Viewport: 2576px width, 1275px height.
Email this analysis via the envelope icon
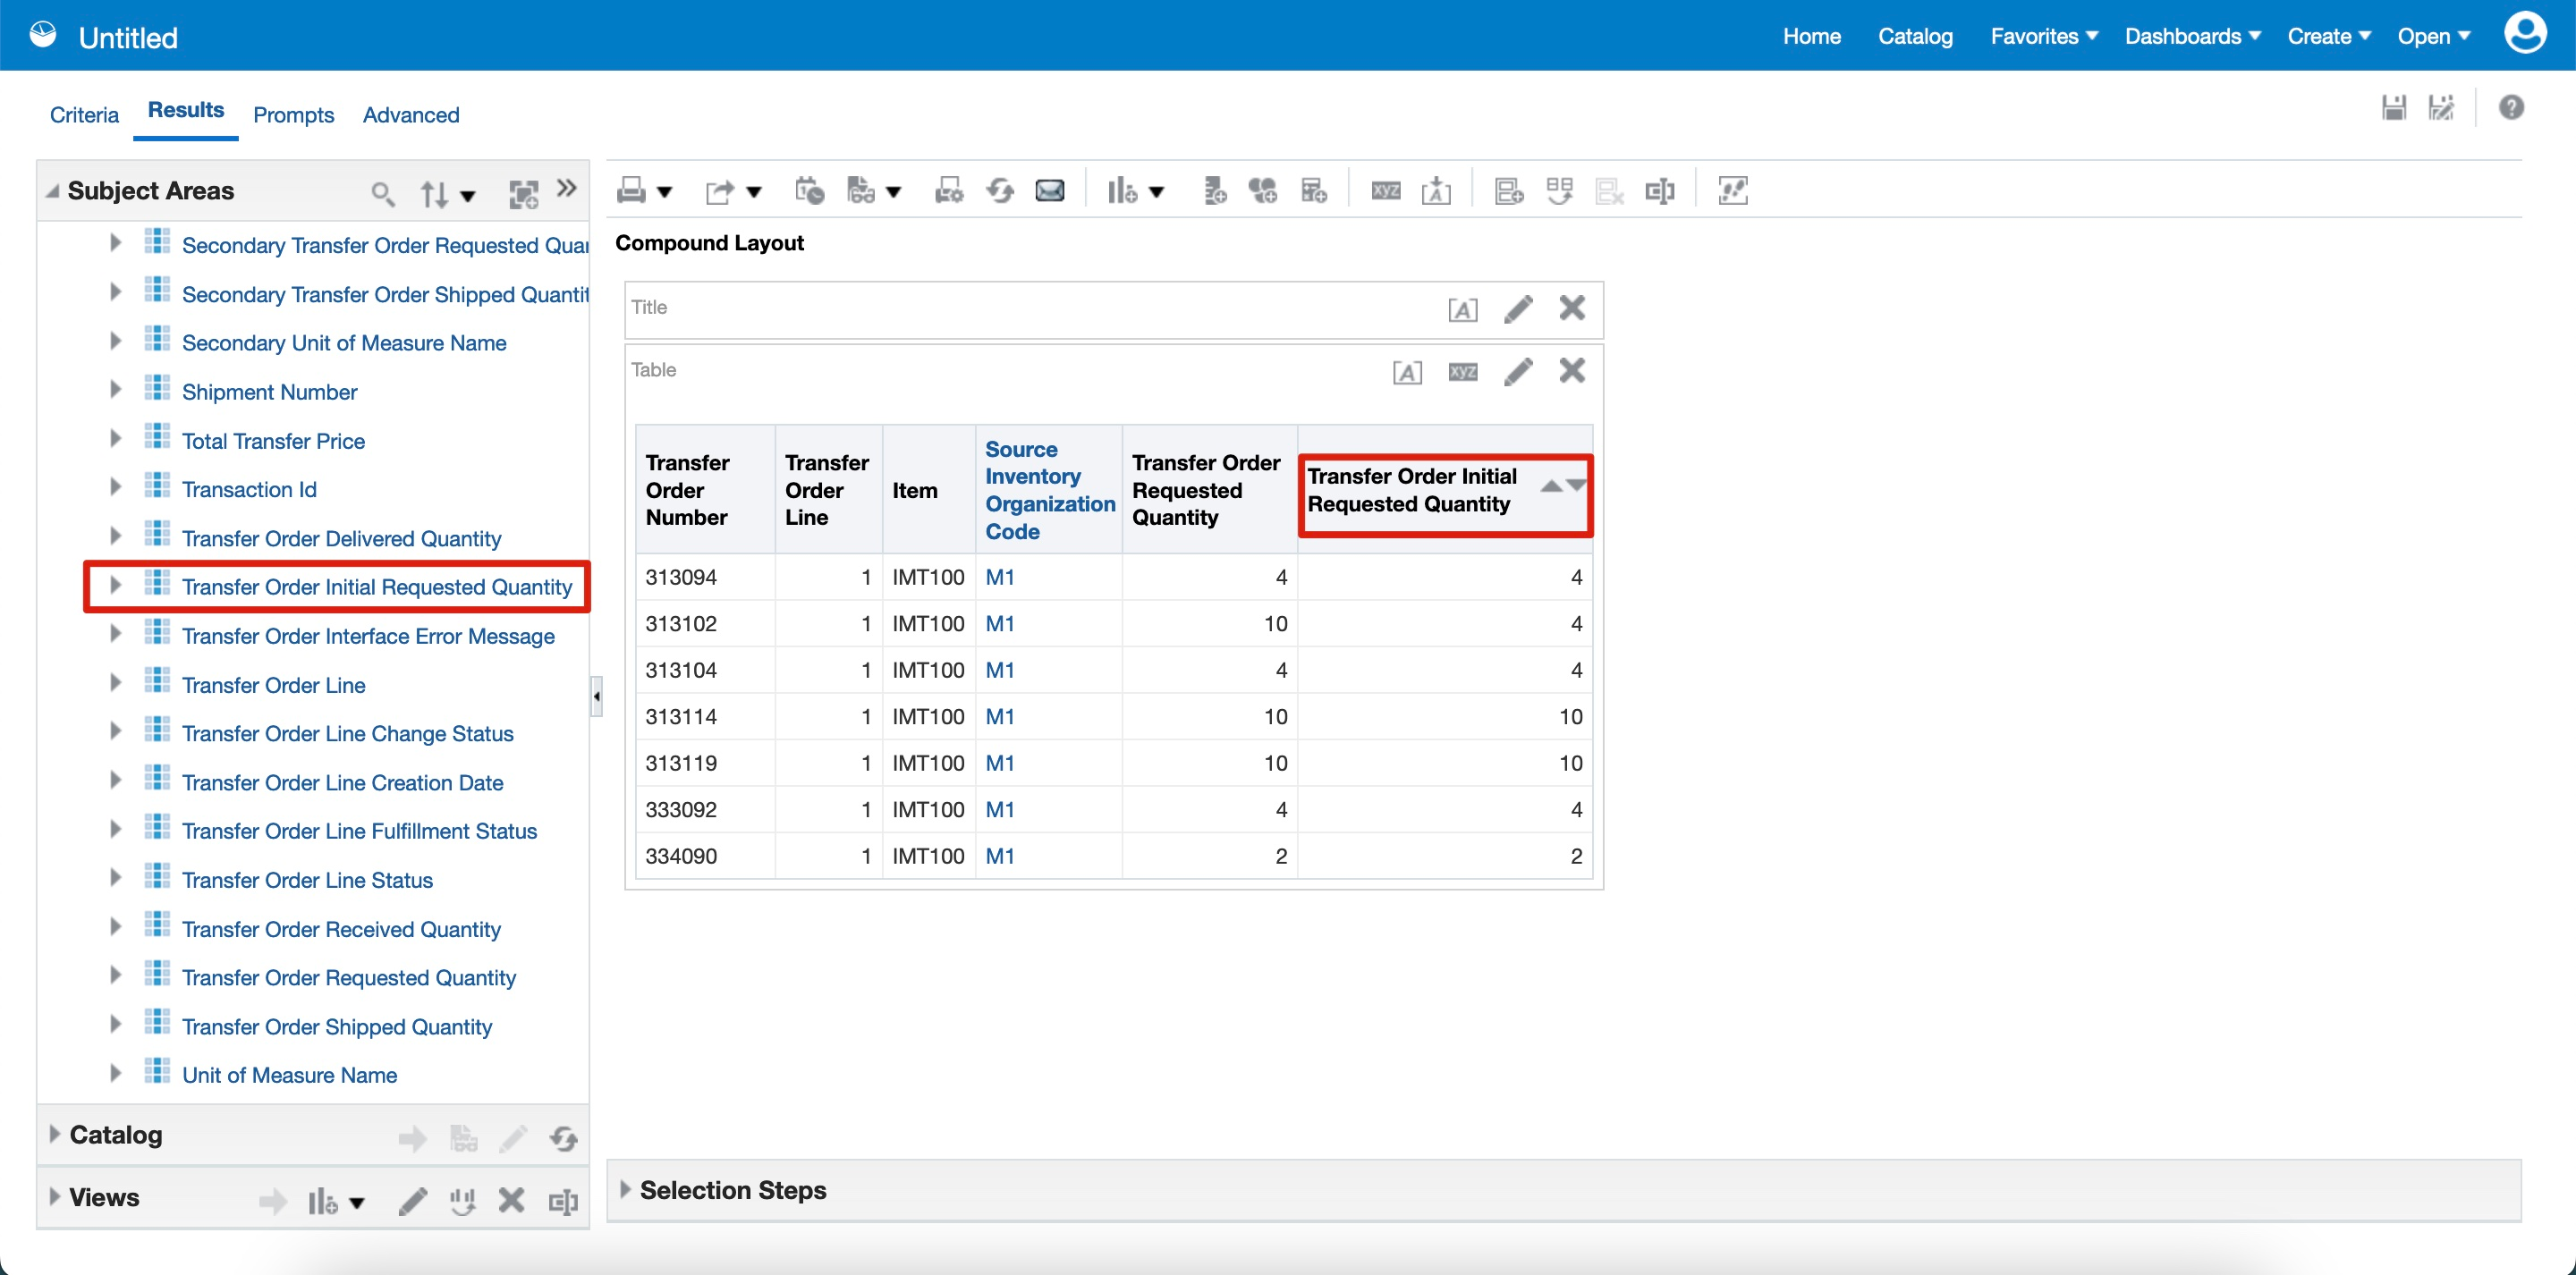(1049, 190)
